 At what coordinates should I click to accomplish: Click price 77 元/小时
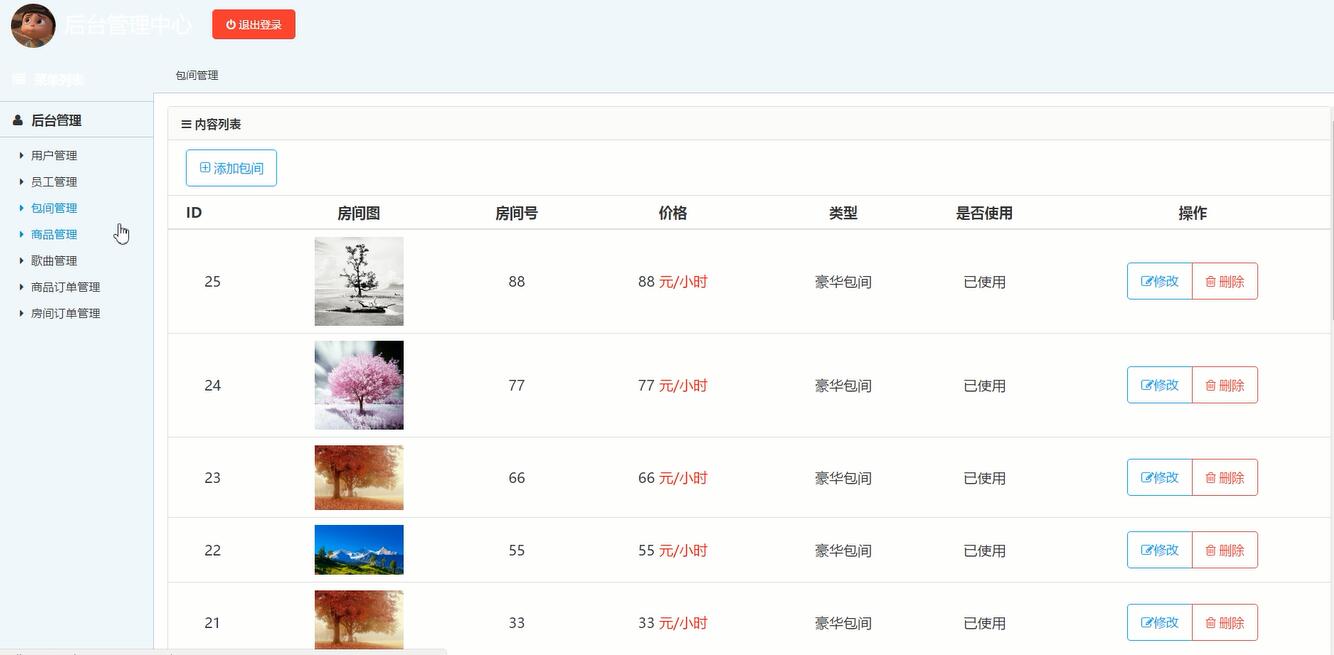tap(673, 386)
